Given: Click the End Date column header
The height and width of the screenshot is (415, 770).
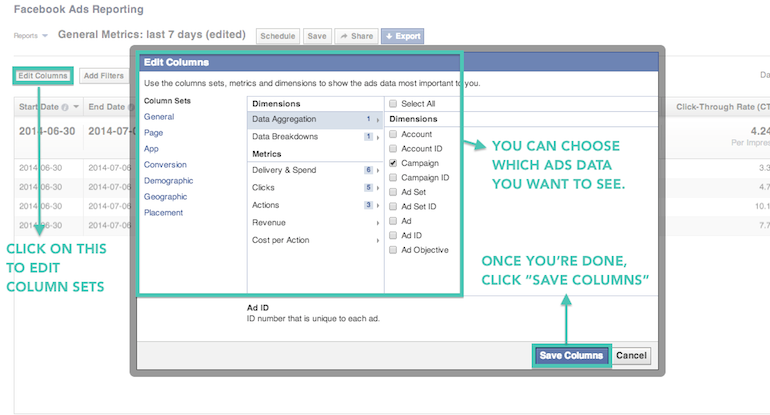Looking at the screenshot, I should coord(107,107).
